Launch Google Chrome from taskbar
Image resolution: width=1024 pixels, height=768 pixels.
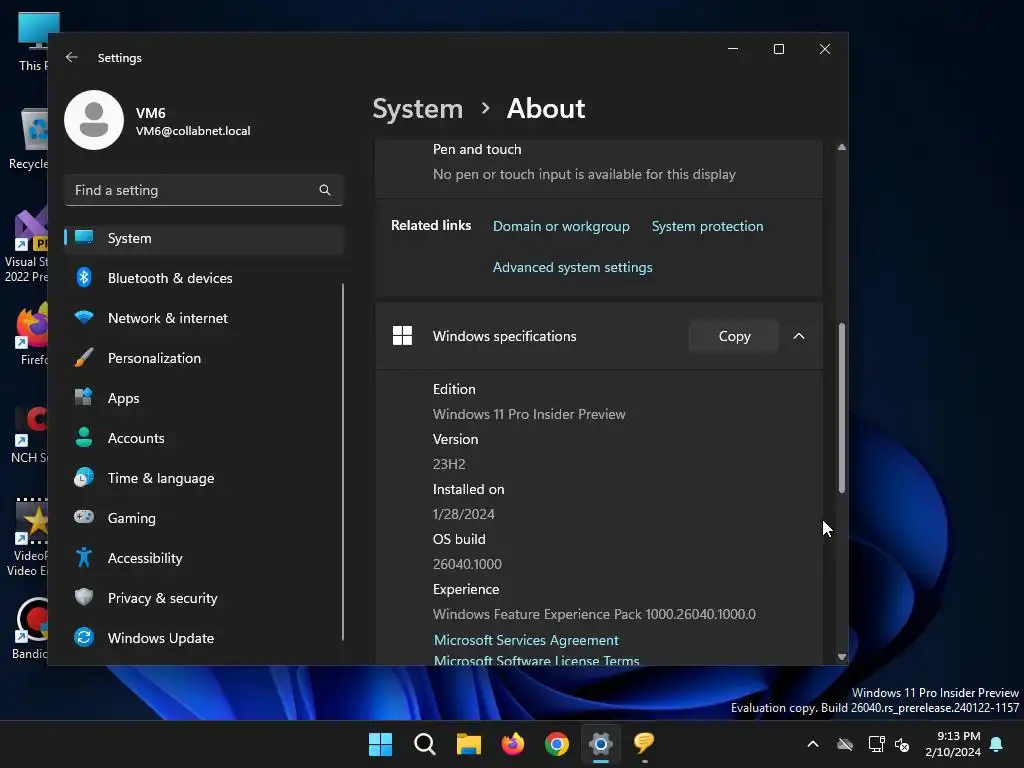556,744
